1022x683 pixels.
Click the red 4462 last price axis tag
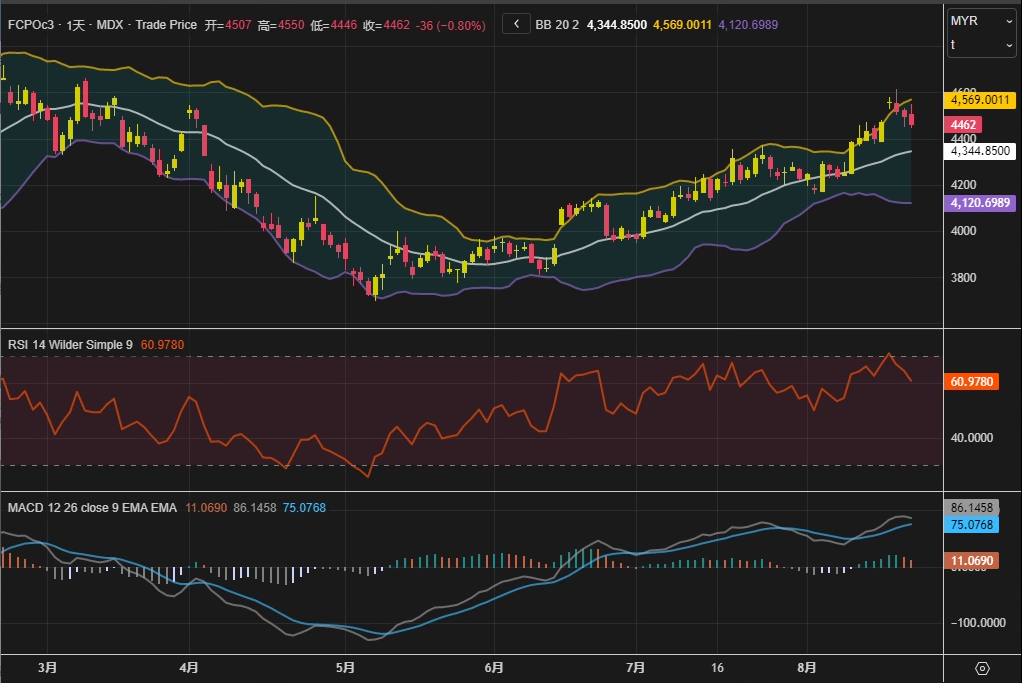(963, 124)
